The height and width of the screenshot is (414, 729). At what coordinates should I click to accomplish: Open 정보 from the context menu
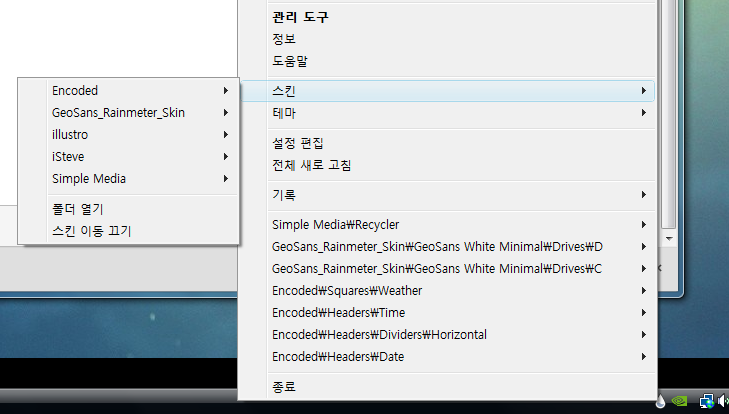284,39
